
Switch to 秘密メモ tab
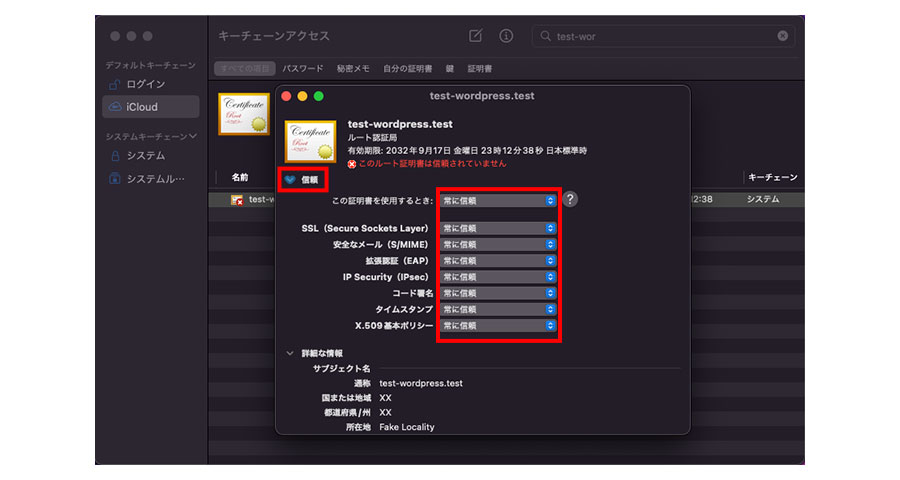tap(353, 69)
